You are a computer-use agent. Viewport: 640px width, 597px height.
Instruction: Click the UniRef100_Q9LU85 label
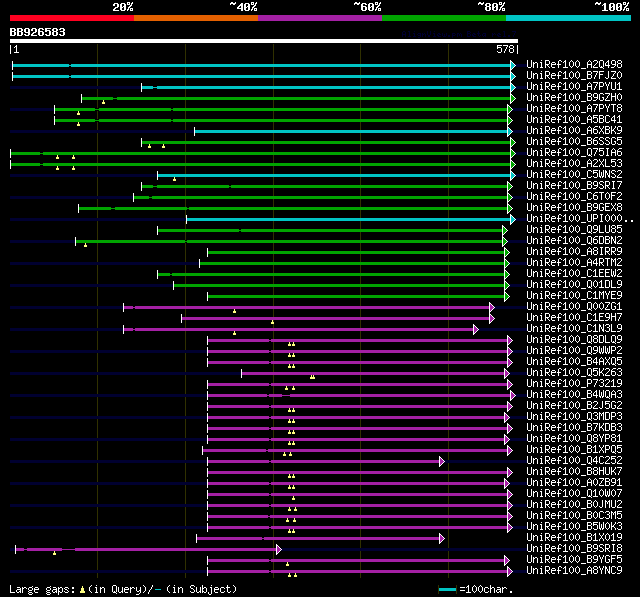[574, 230]
